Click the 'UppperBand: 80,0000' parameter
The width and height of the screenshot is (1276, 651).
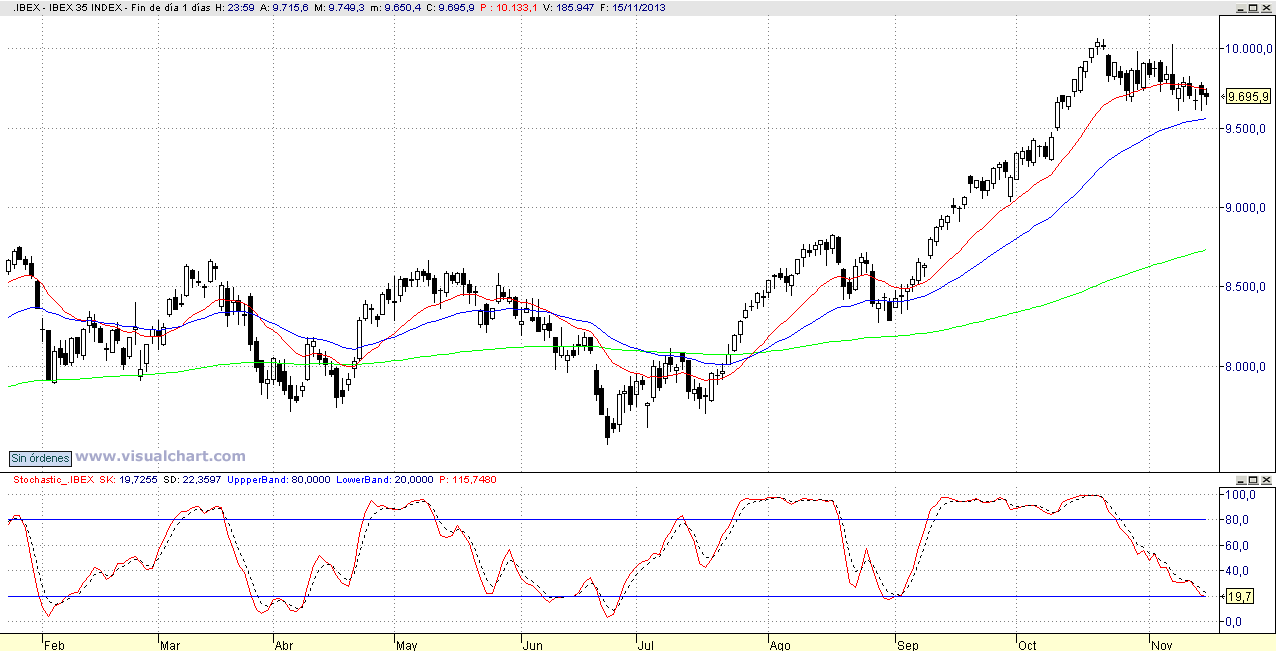277,480
